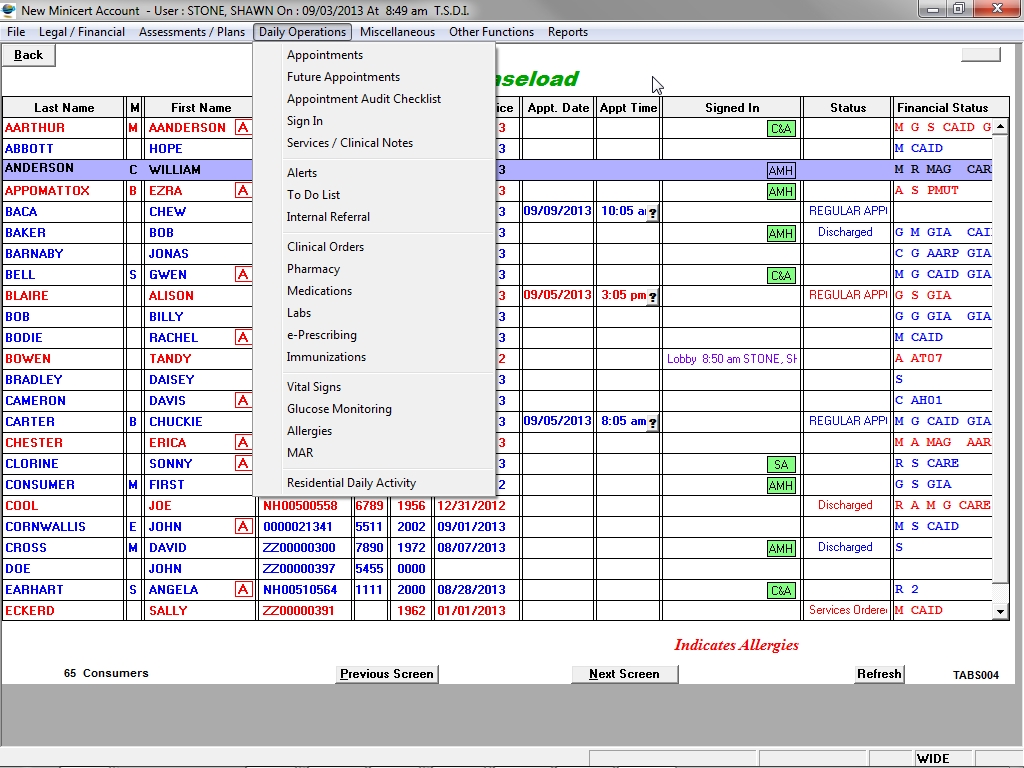Click the allergy indicator for AARTHUR

(243, 127)
